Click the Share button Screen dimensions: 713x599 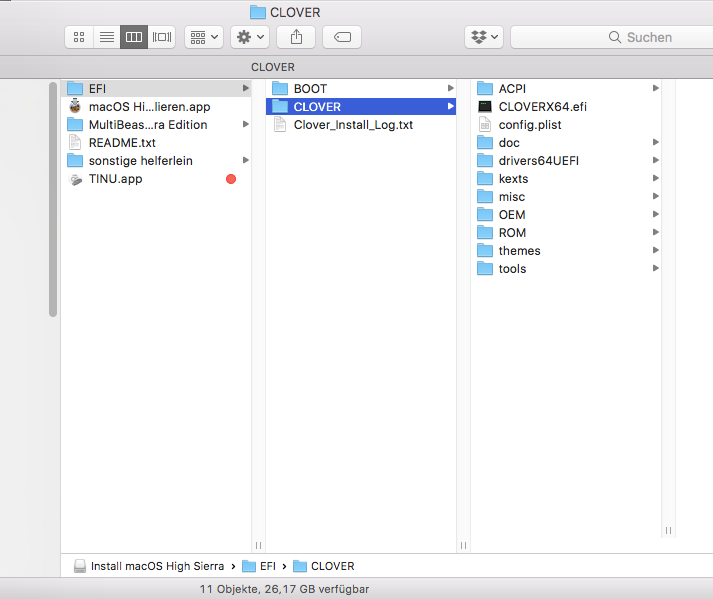coord(296,37)
